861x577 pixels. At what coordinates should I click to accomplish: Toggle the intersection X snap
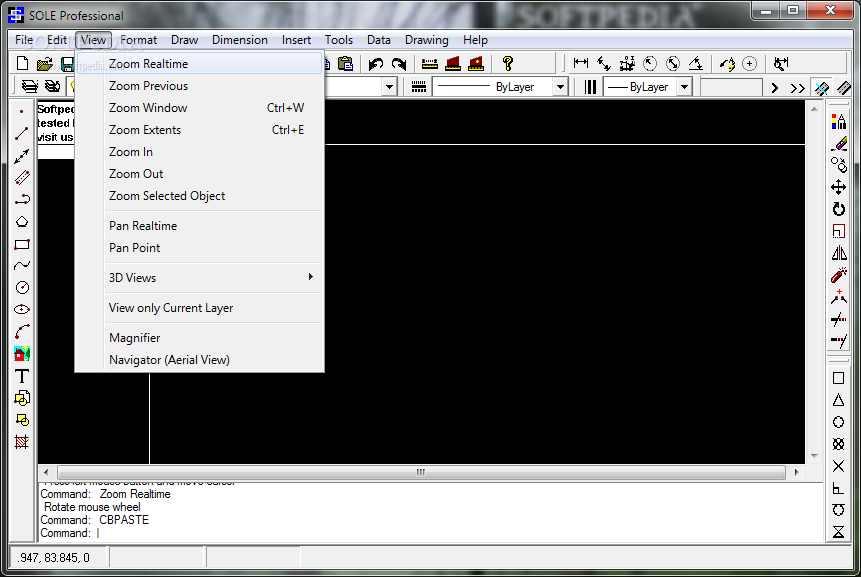coord(838,466)
